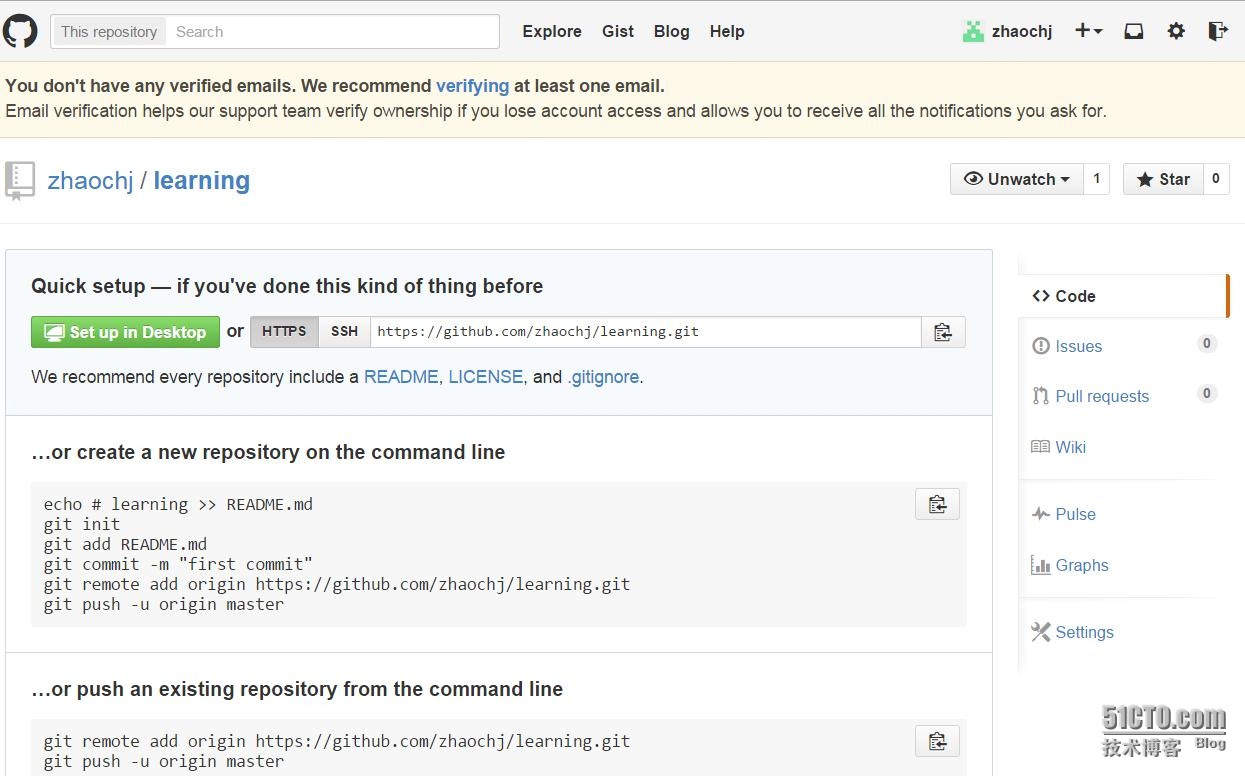
Task: Click the stargazers count 0
Action: [1216, 179]
